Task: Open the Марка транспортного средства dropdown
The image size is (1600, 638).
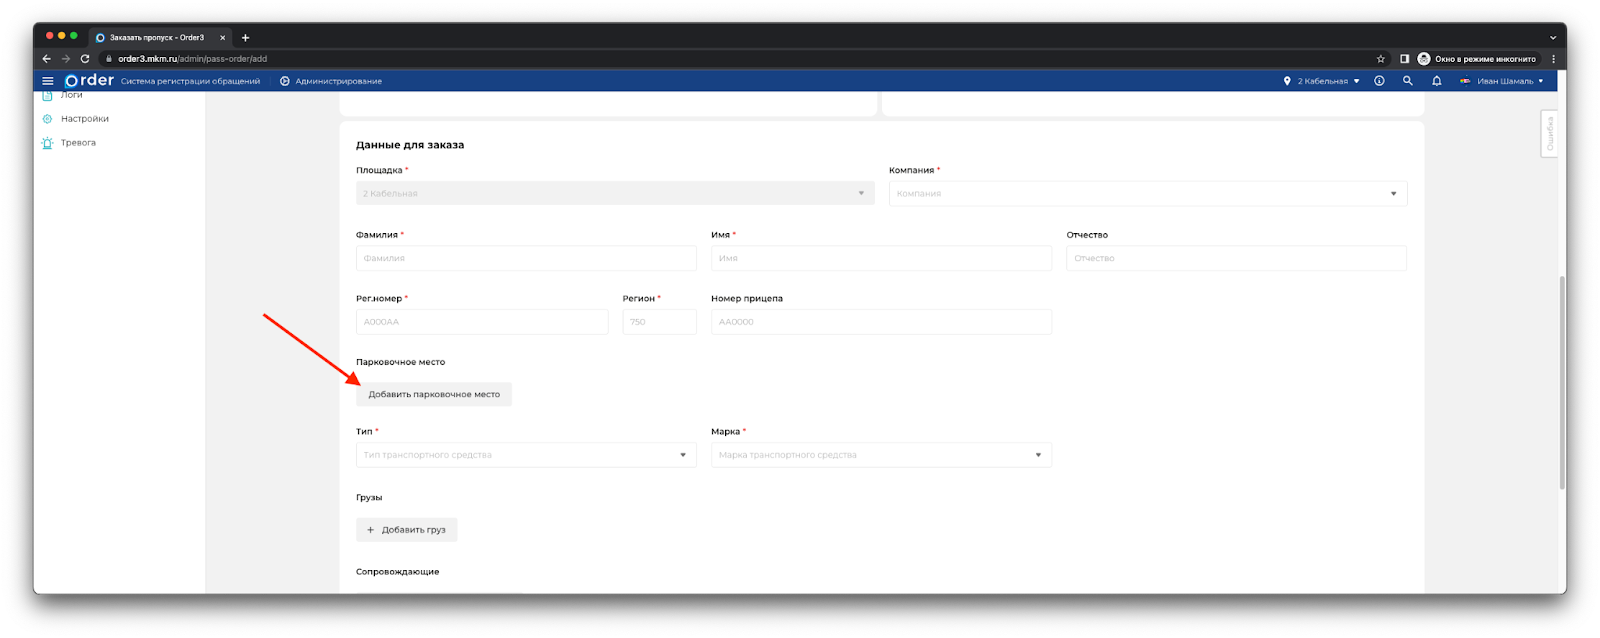Action: [x=881, y=455]
